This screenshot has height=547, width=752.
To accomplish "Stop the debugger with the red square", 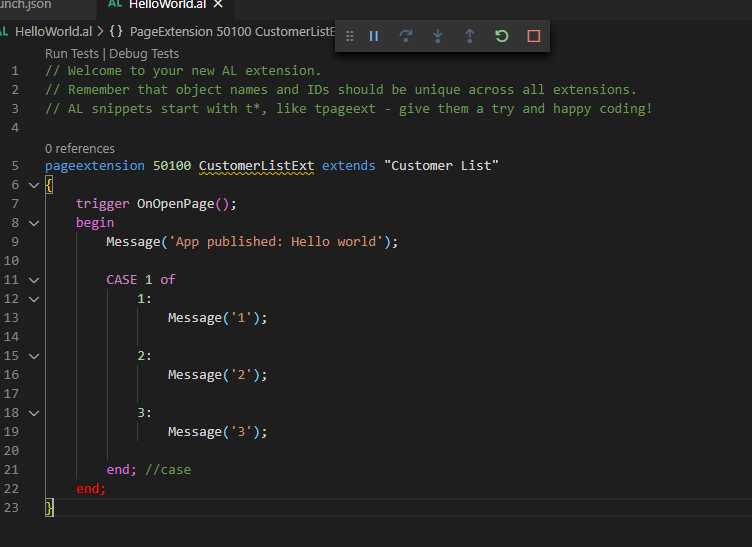I will (x=534, y=36).
